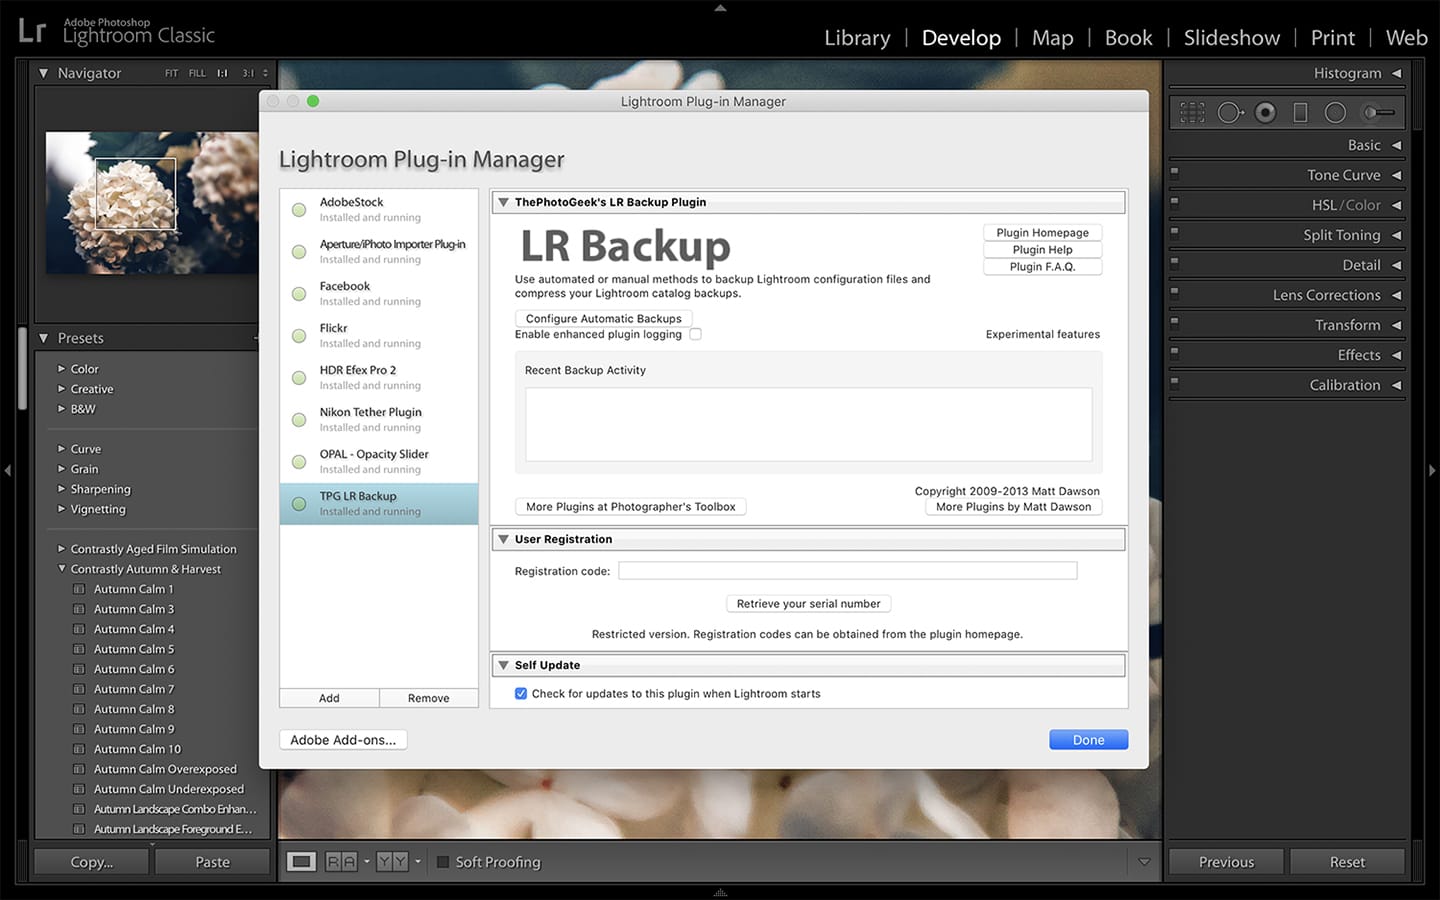The width and height of the screenshot is (1440, 900).
Task: Click the right panel collapse arrow at screen edge
Action: tap(1432, 470)
